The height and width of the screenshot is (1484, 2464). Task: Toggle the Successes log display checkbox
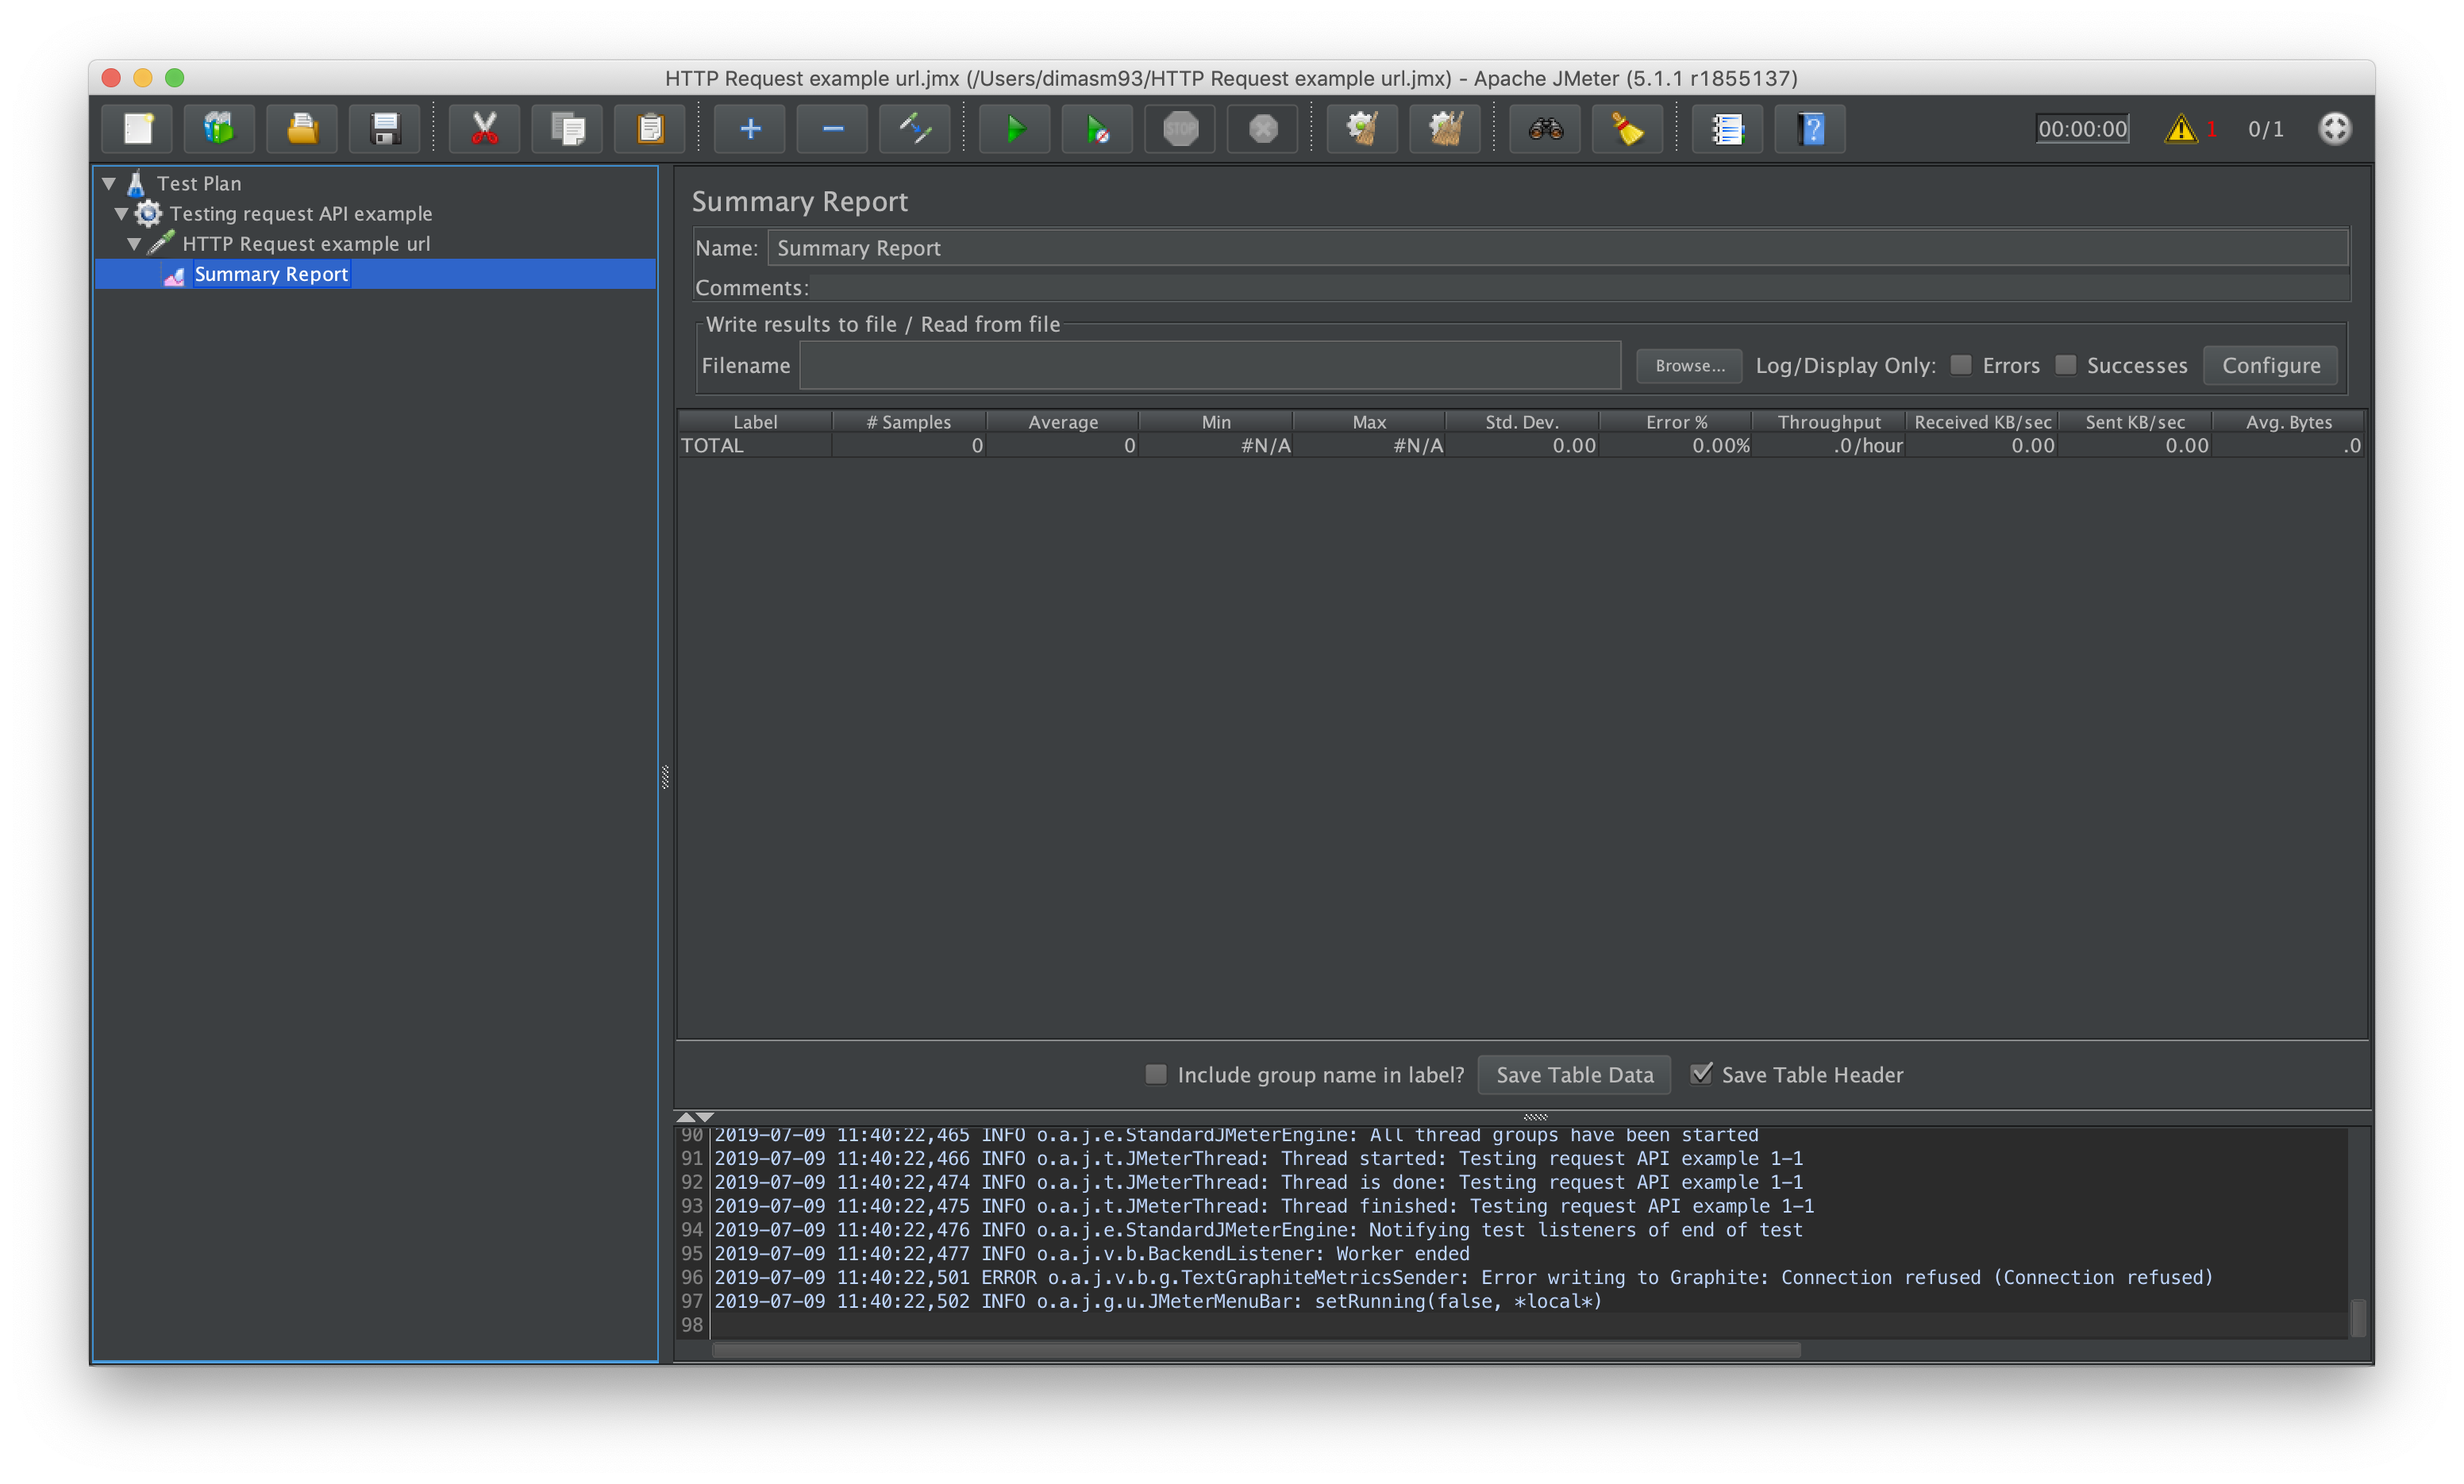pos(2065,364)
